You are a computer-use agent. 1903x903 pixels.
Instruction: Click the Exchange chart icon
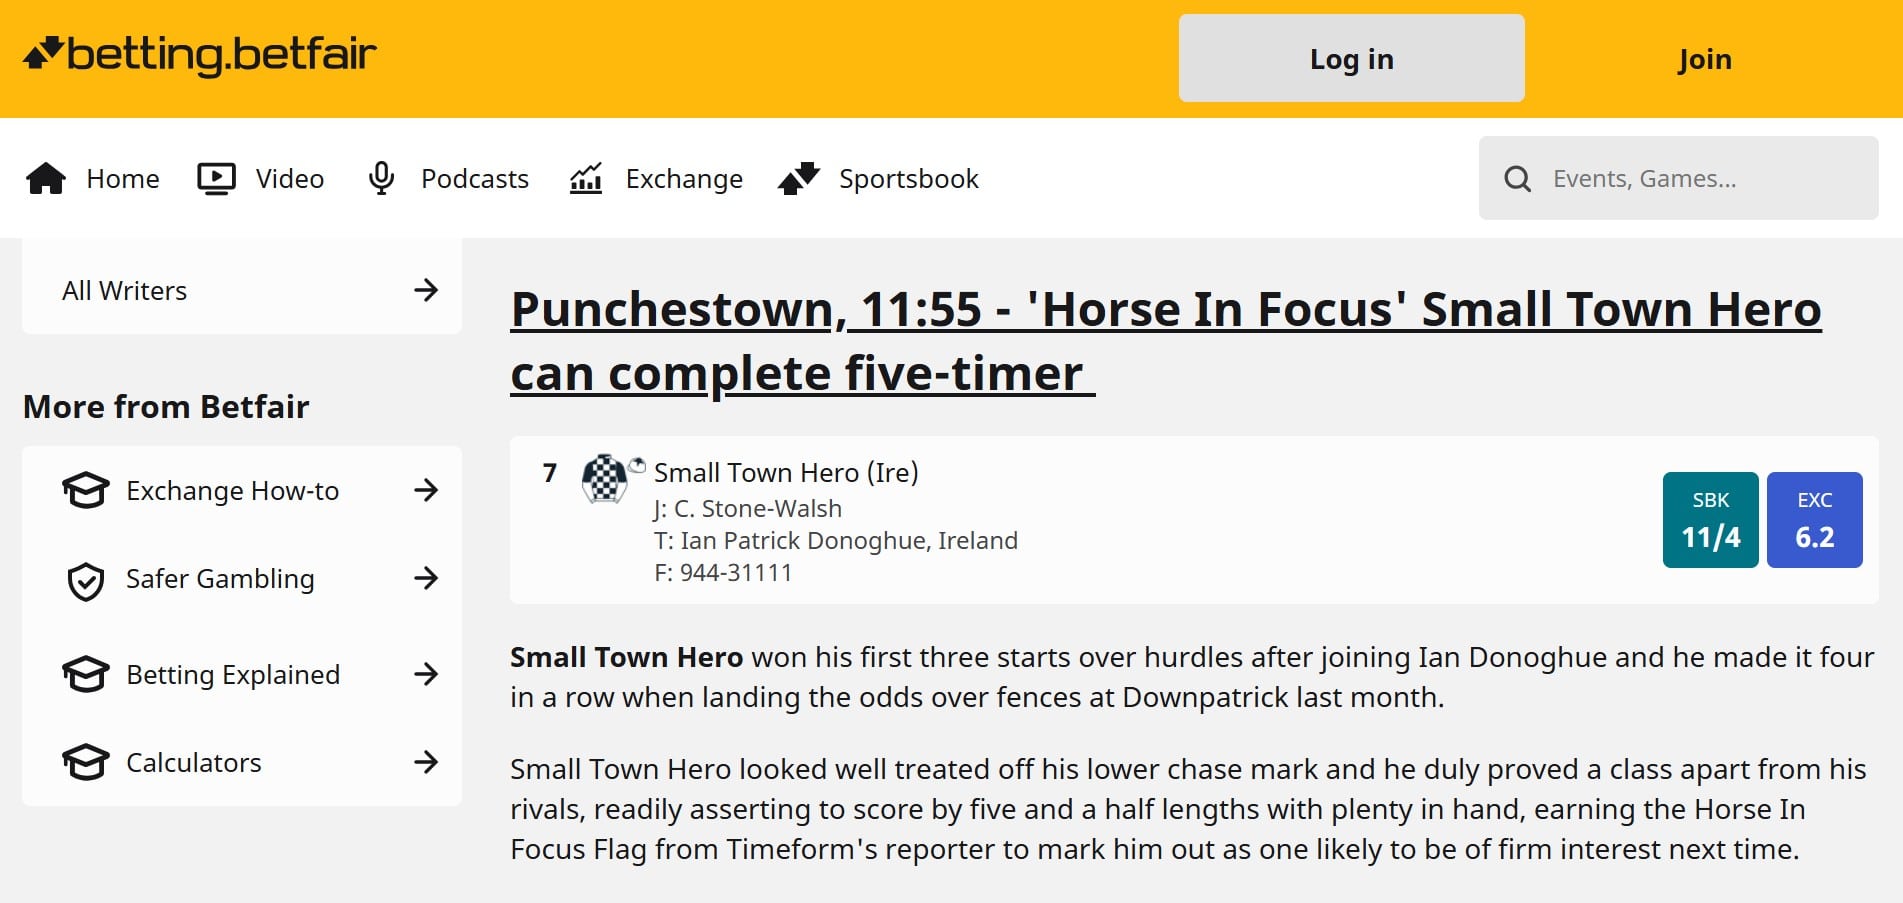(586, 179)
